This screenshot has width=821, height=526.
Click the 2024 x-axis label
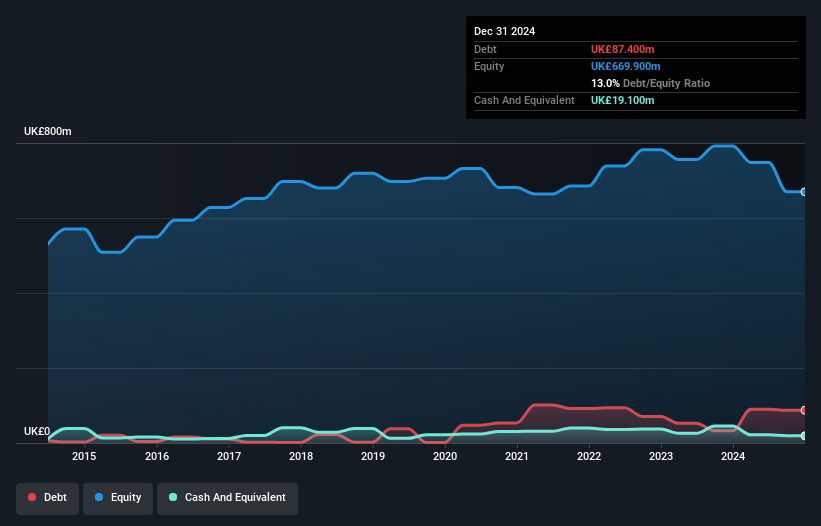point(733,456)
